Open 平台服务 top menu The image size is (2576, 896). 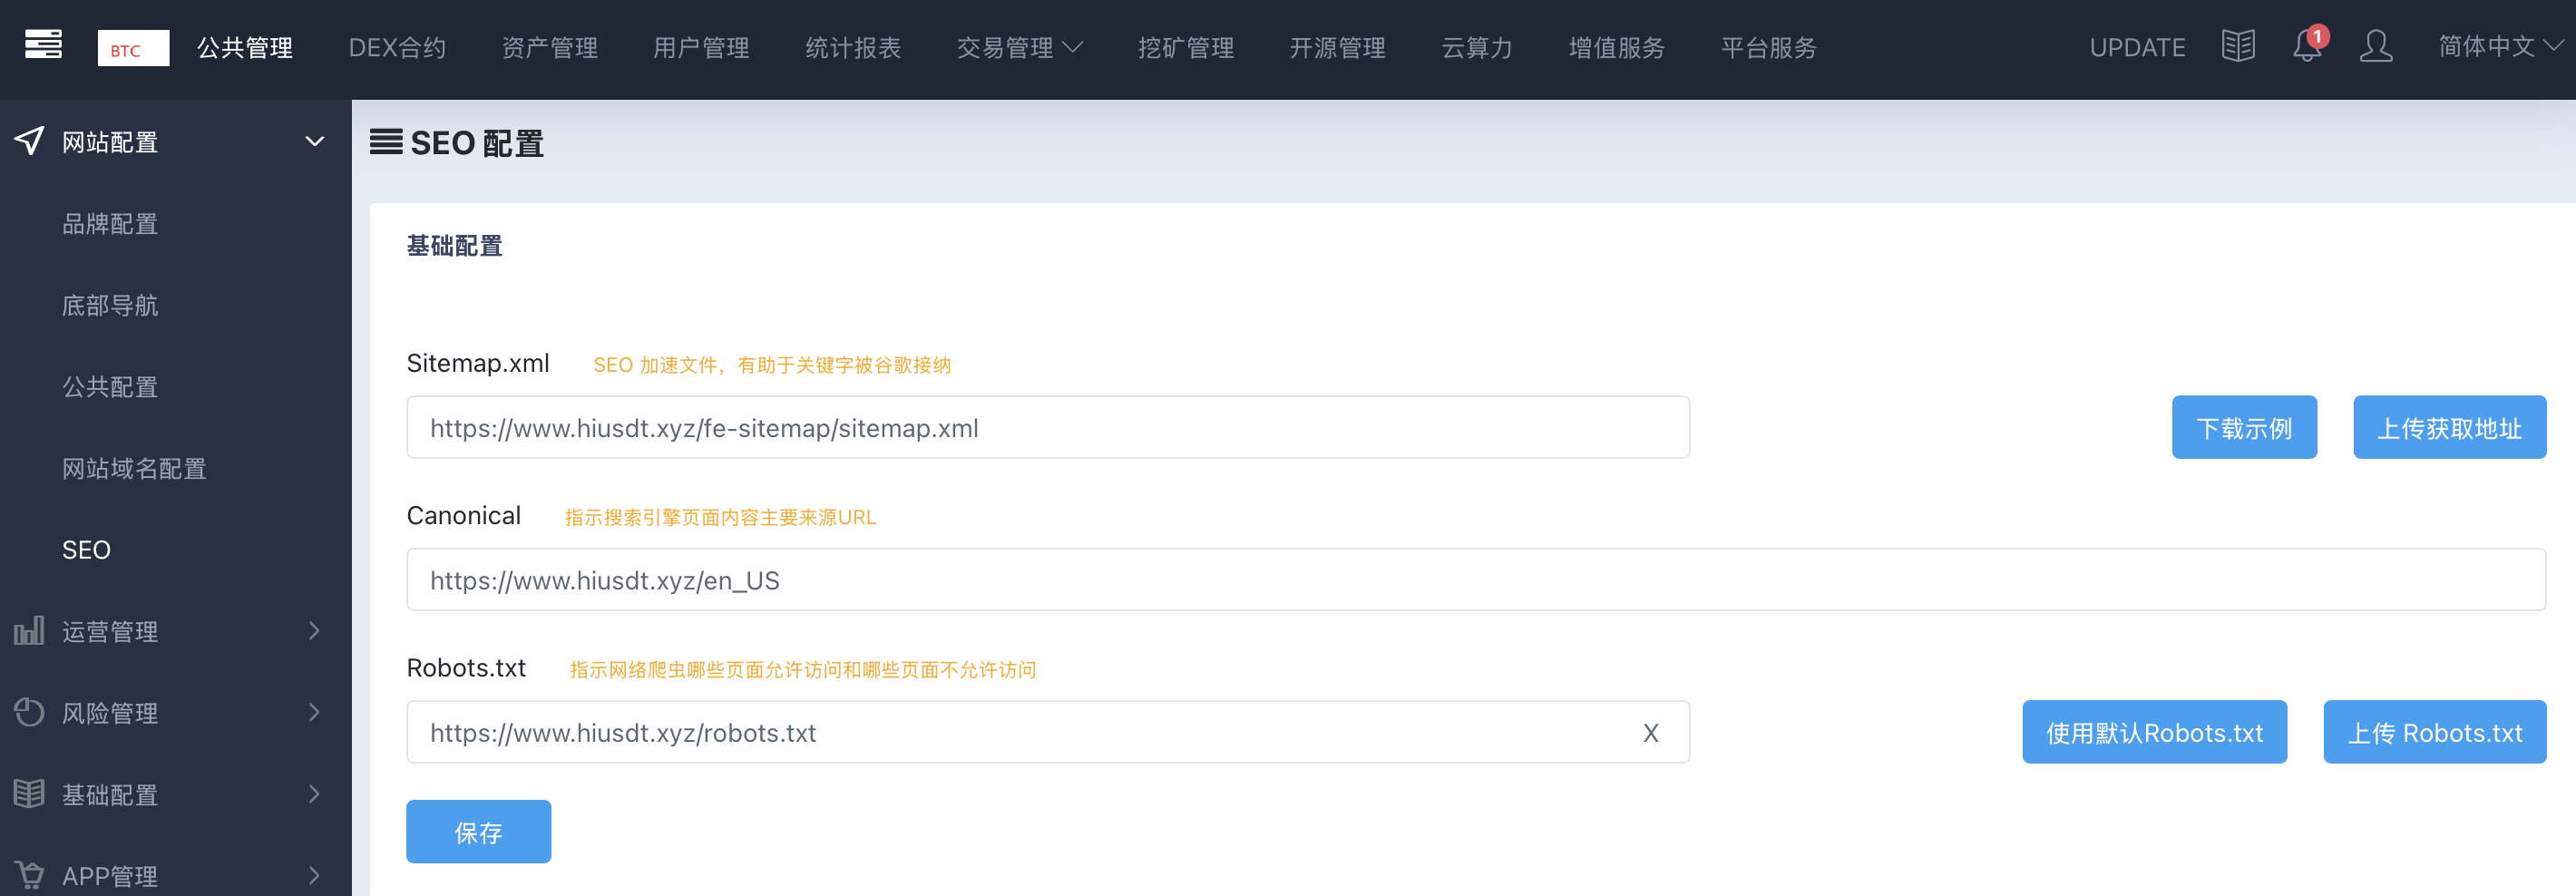click(1769, 47)
